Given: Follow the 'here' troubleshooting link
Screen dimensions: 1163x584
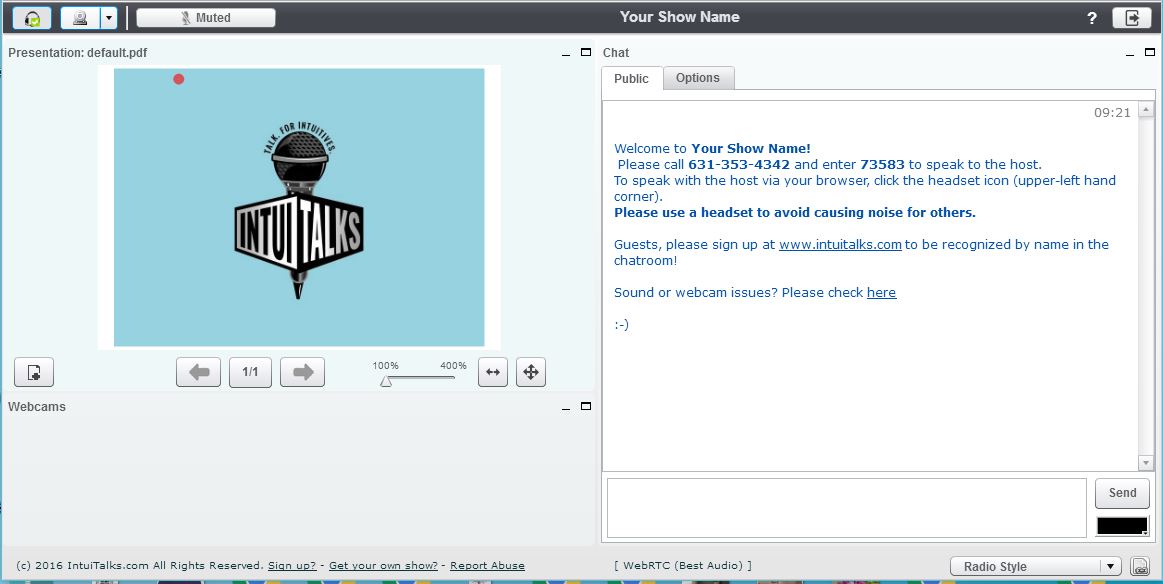Looking at the screenshot, I should pyautogui.click(x=881, y=293).
